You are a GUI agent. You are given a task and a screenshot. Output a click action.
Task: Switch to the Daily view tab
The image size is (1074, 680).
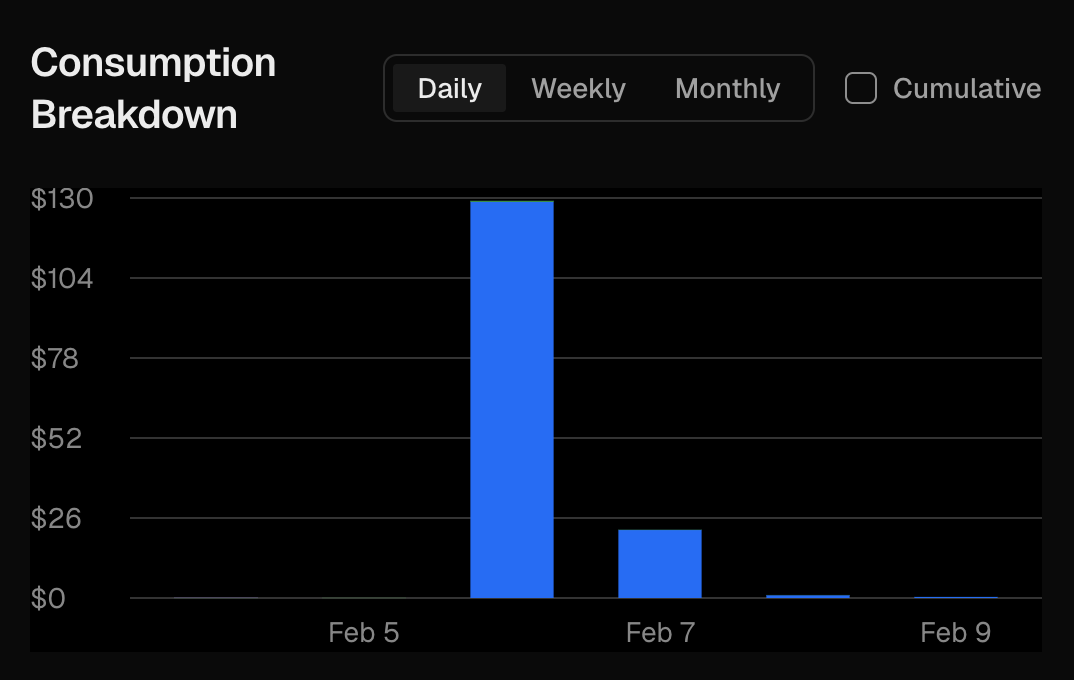coord(449,88)
